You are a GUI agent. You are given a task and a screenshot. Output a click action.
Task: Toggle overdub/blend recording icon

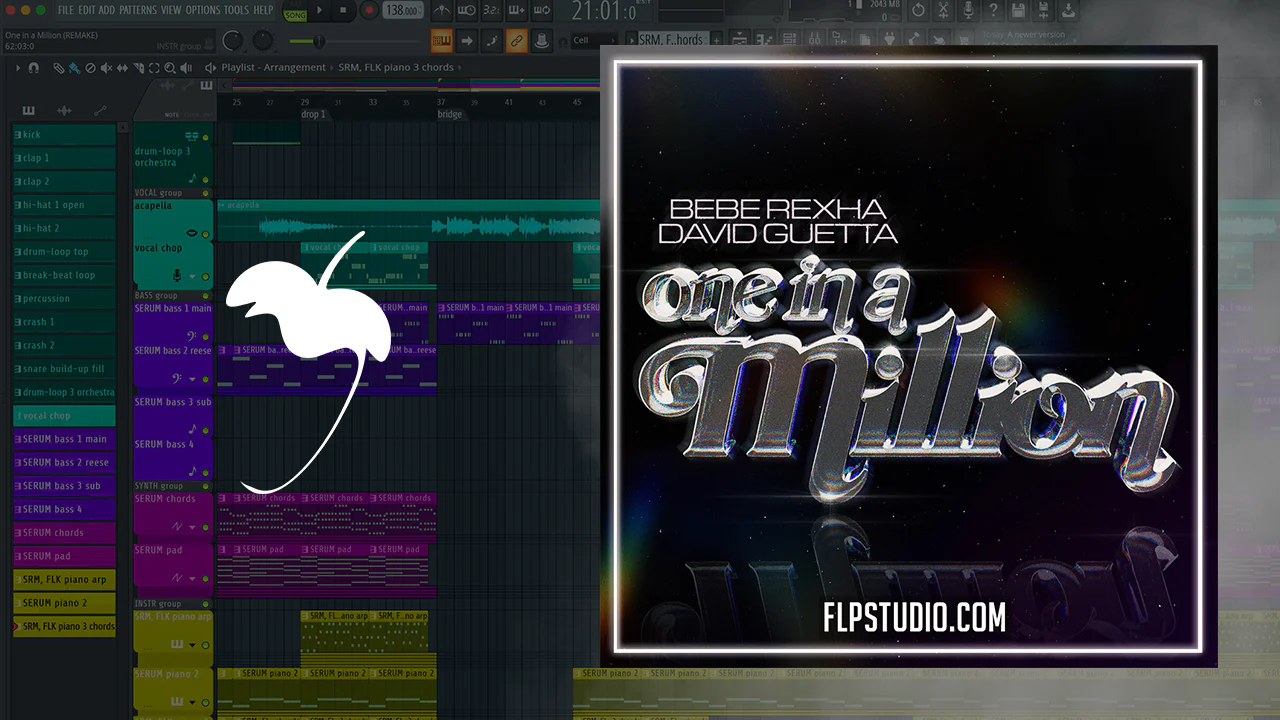[x=517, y=11]
